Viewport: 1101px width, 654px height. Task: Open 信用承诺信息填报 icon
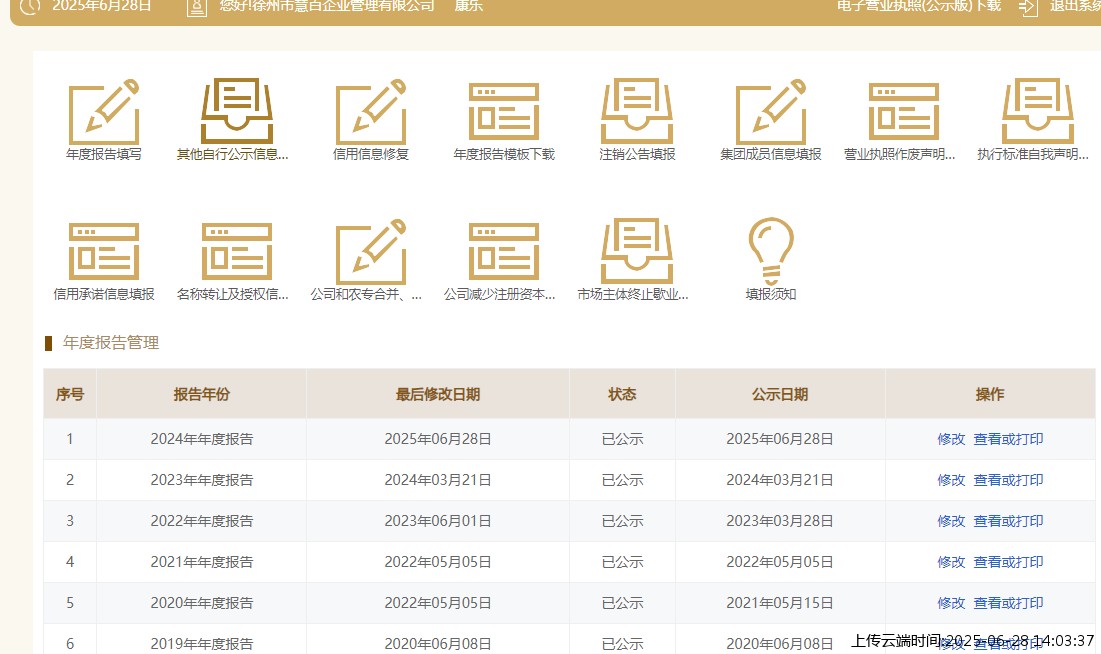[104, 251]
